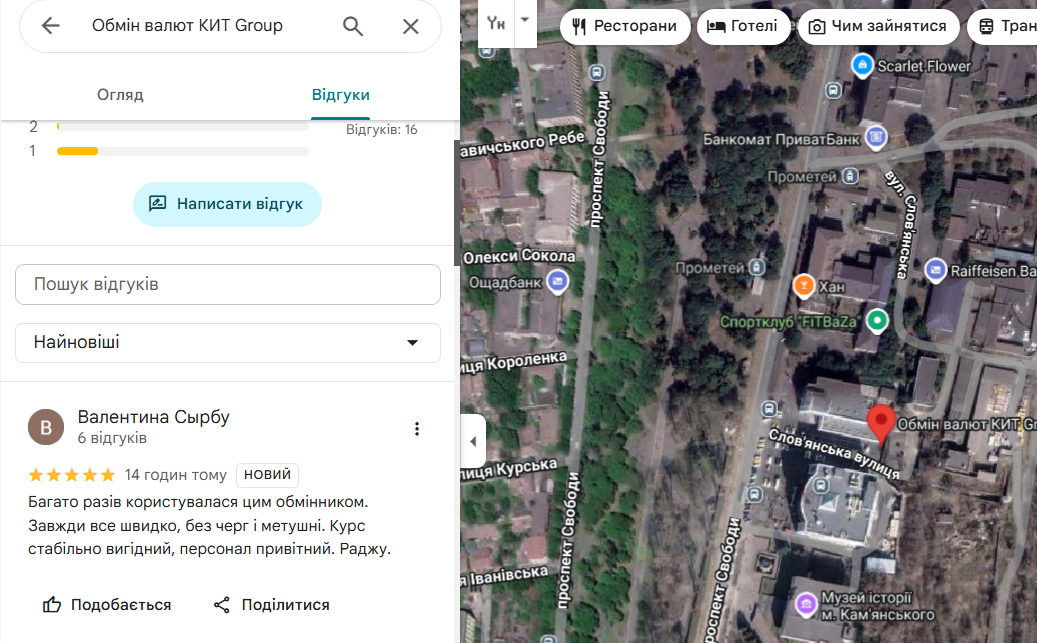This screenshot has height=643, width=1037.
Task: Open the three-dot menu on Валентина Сырбу review
Action: [x=417, y=429]
